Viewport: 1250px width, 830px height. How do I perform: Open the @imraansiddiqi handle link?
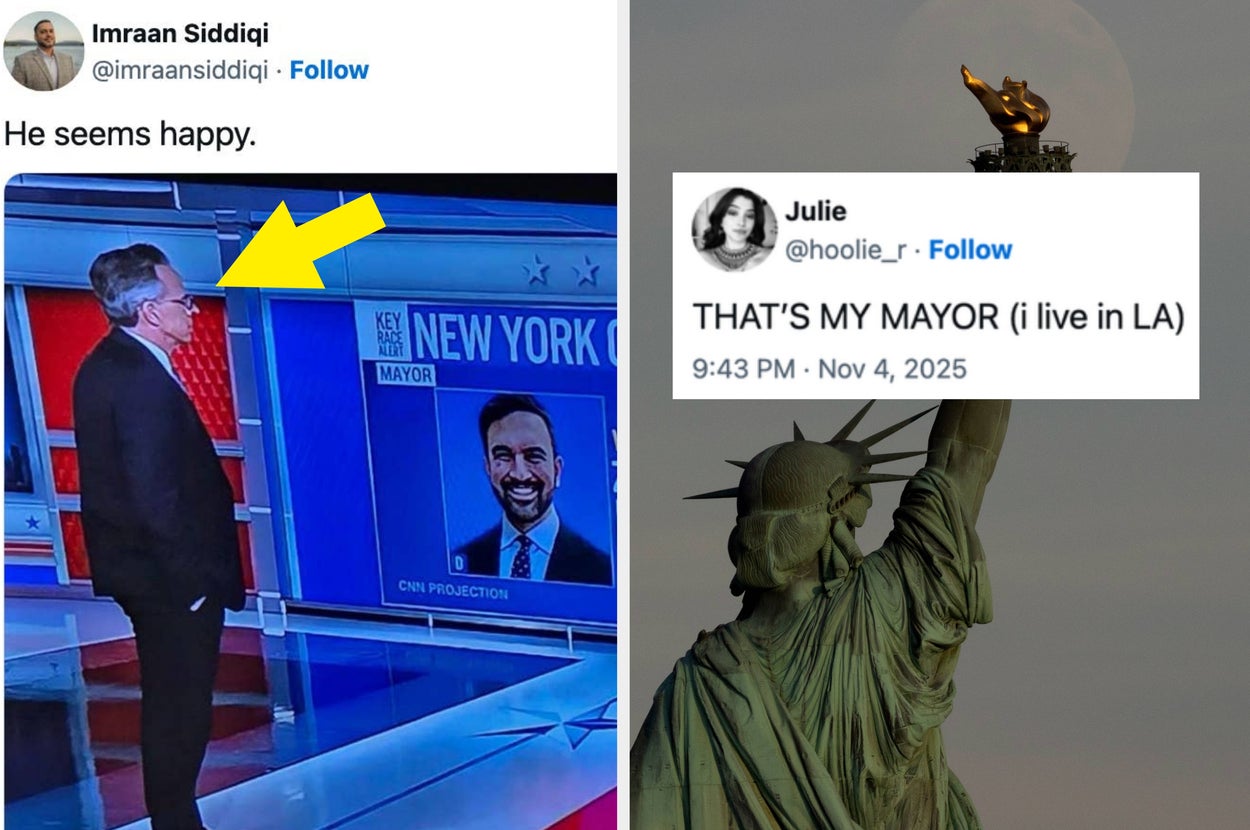click(x=179, y=70)
